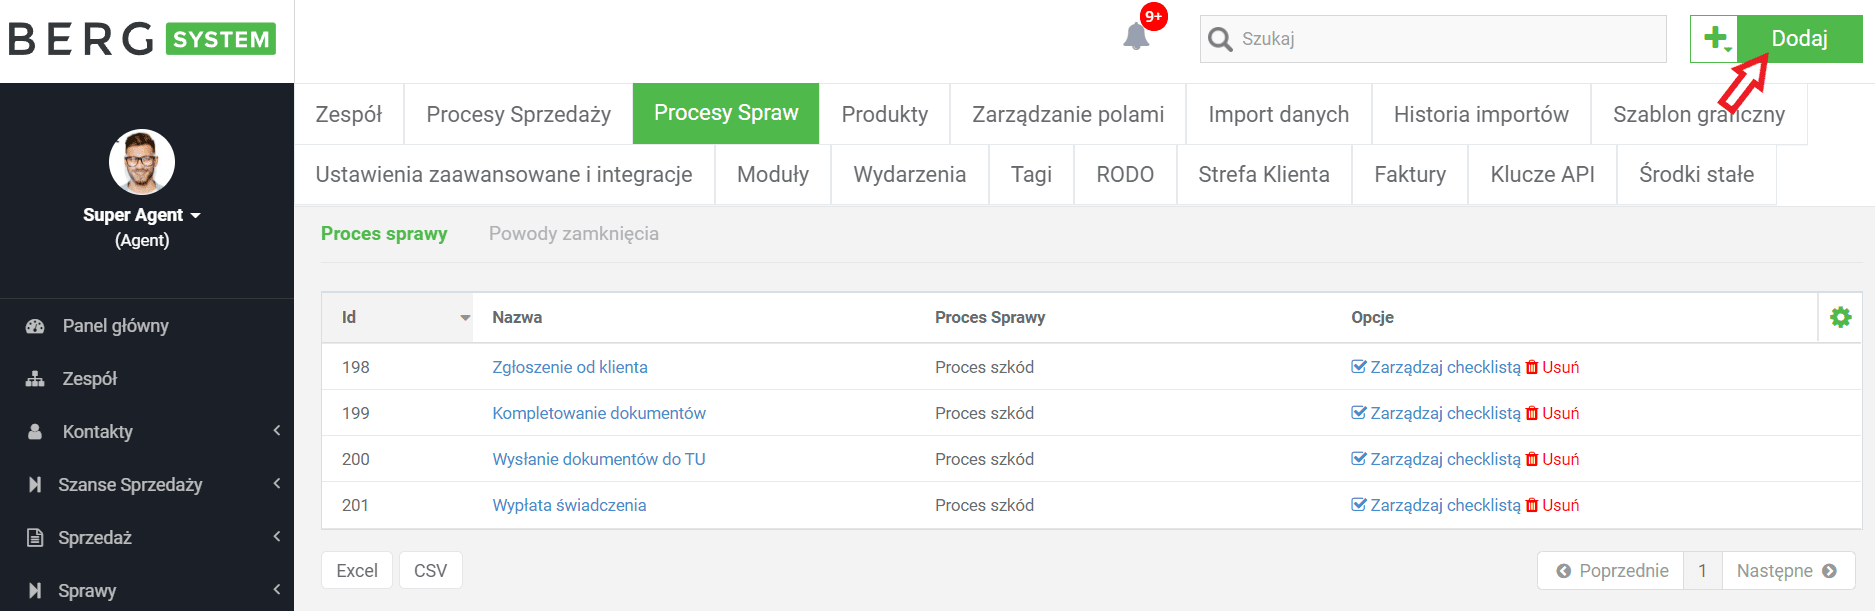The width and height of the screenshot is (1875, 611).
Task: Expand the Szanse Sprzedaży submenu chevron
Action: 277,484
